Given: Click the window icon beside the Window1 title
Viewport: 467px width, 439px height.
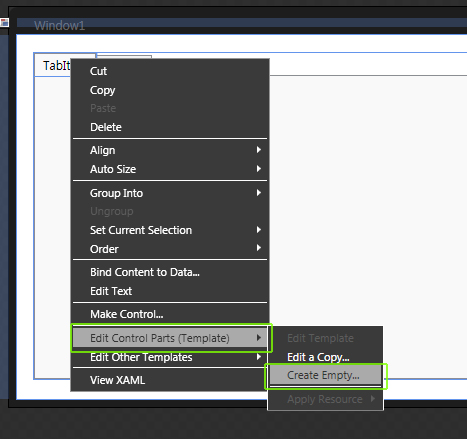Looking at the screenshot, I should tap(4, 23).
